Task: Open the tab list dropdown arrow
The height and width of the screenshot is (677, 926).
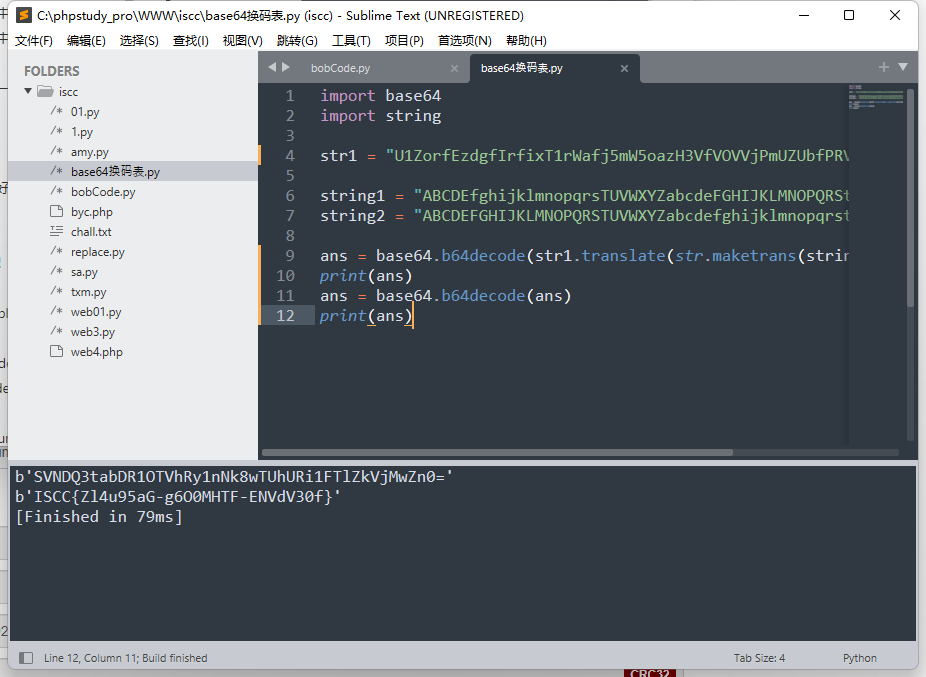Action: click(x=903, y=67)
